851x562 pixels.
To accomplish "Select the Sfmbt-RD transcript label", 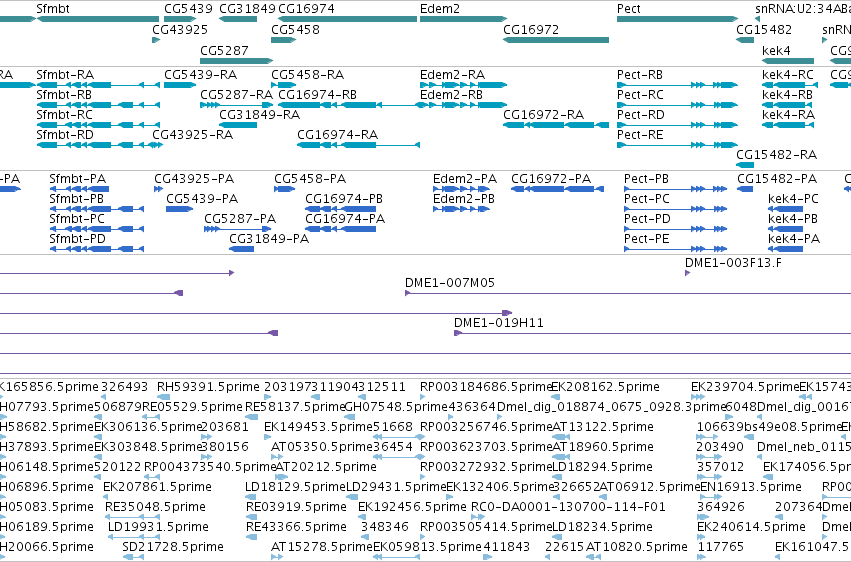I will (x=65, y=135).
